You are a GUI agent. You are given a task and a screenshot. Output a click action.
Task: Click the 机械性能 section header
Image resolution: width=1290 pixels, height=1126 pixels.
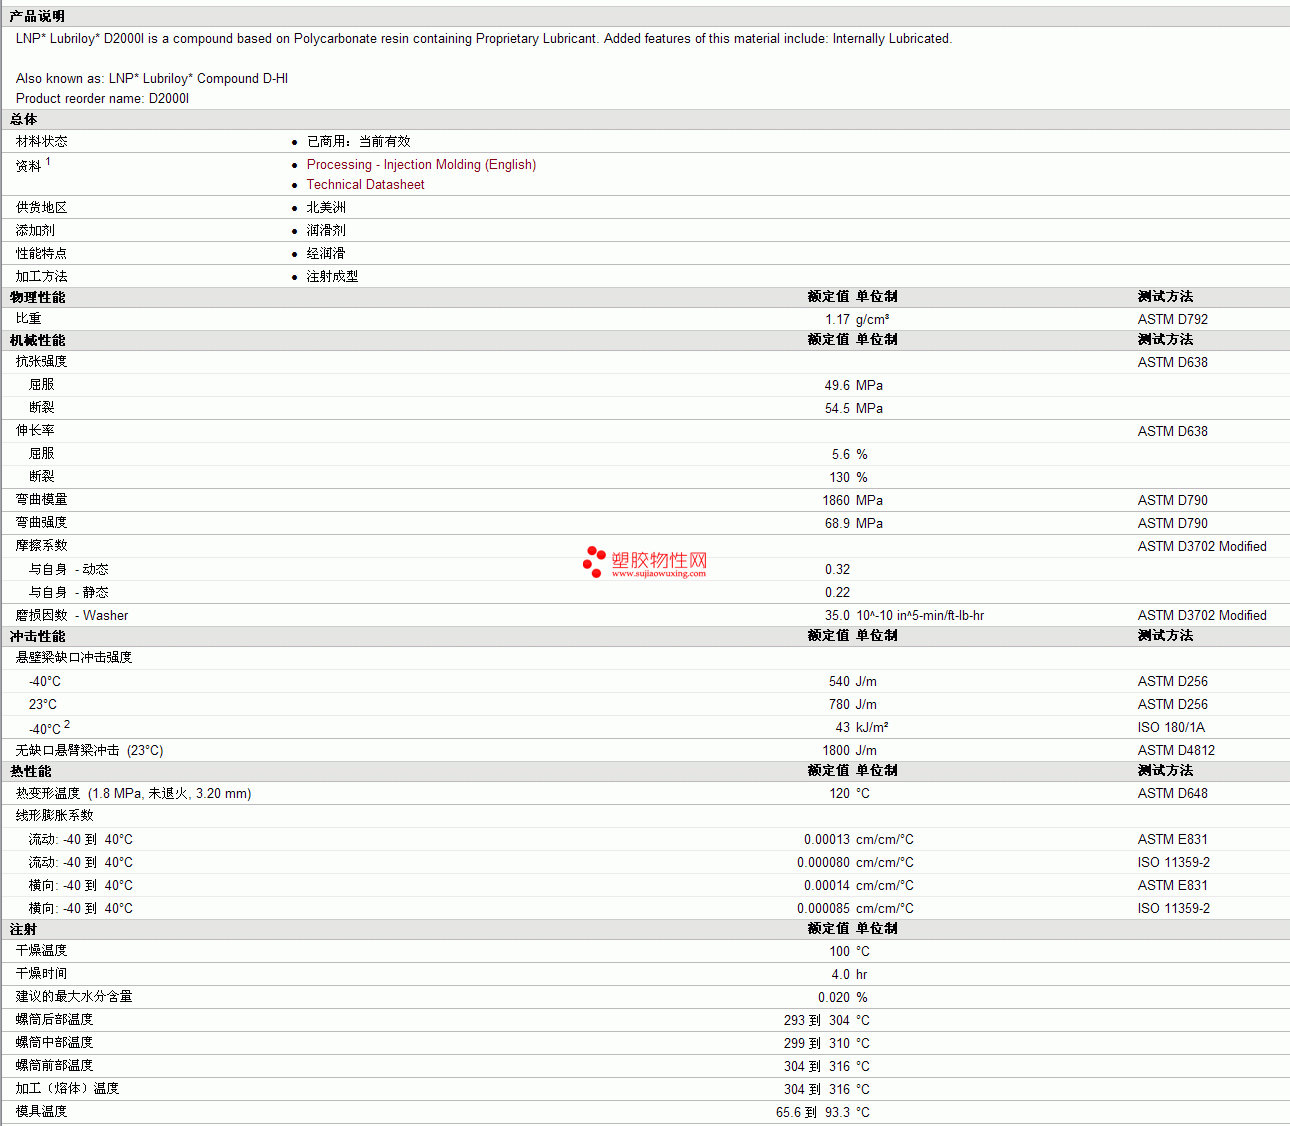click(38, 341)
